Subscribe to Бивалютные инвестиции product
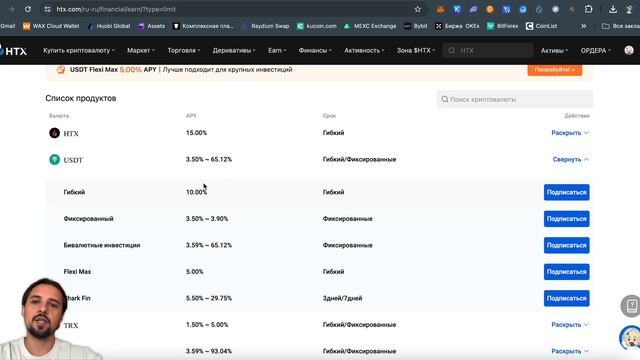This screenshot has height=360, width=640. coord(567,245)
